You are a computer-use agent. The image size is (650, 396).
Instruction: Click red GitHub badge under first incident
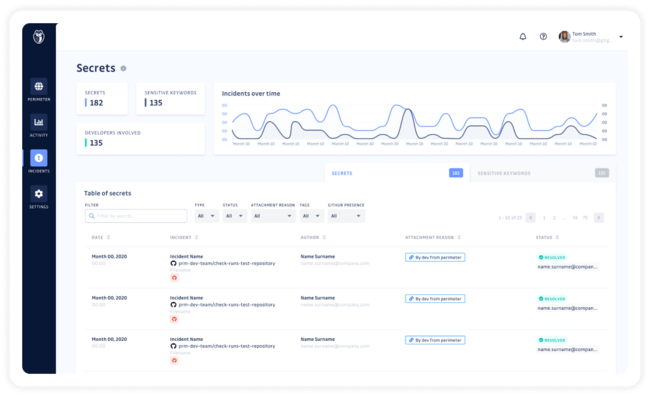pyautogui.click(x=174, y=278)
